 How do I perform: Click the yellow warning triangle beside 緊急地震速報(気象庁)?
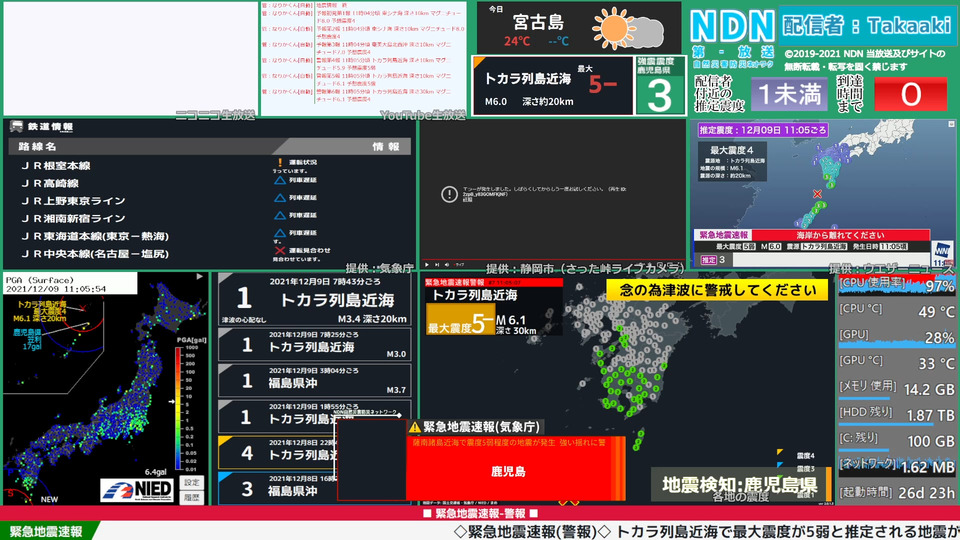pyautogui.click(x=414, y=427)
